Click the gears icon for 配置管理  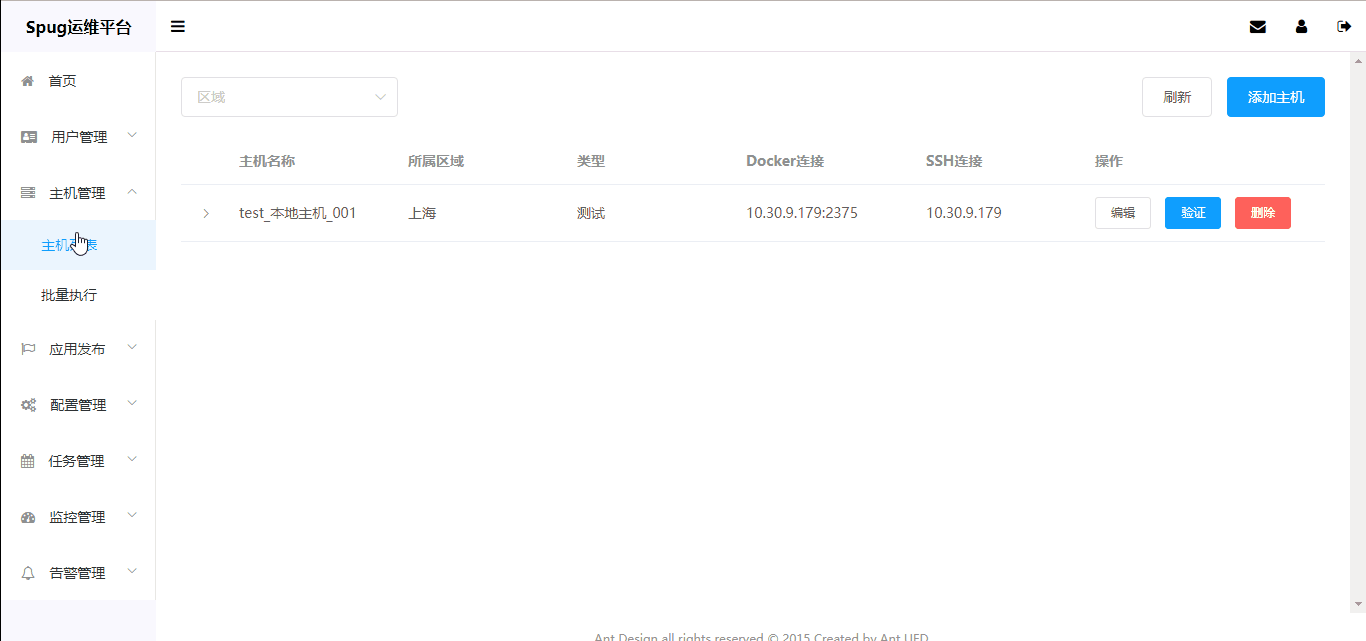pyautogui.click(x=29, y=405)
